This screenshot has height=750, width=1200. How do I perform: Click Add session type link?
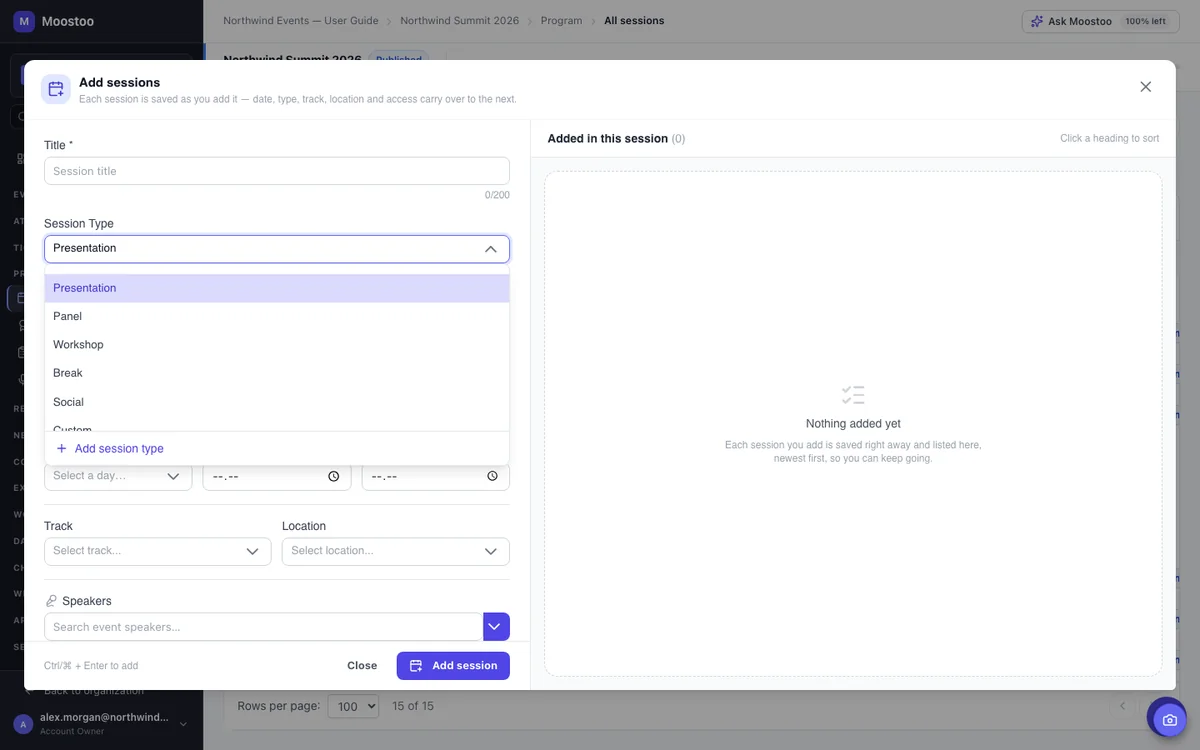tap(119, 449)
